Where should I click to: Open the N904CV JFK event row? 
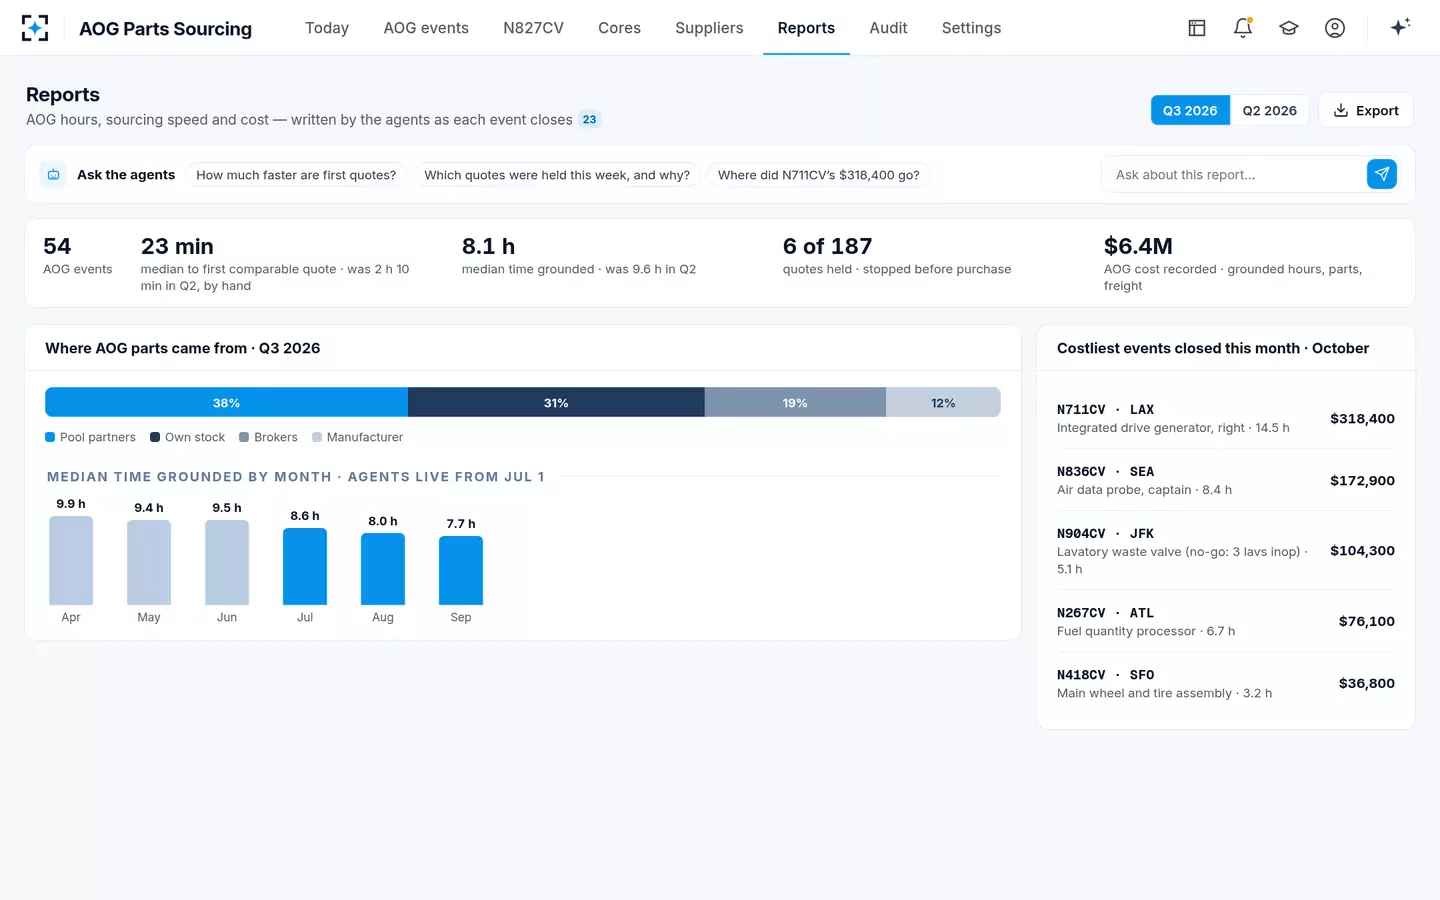[x=1226, y=551]
